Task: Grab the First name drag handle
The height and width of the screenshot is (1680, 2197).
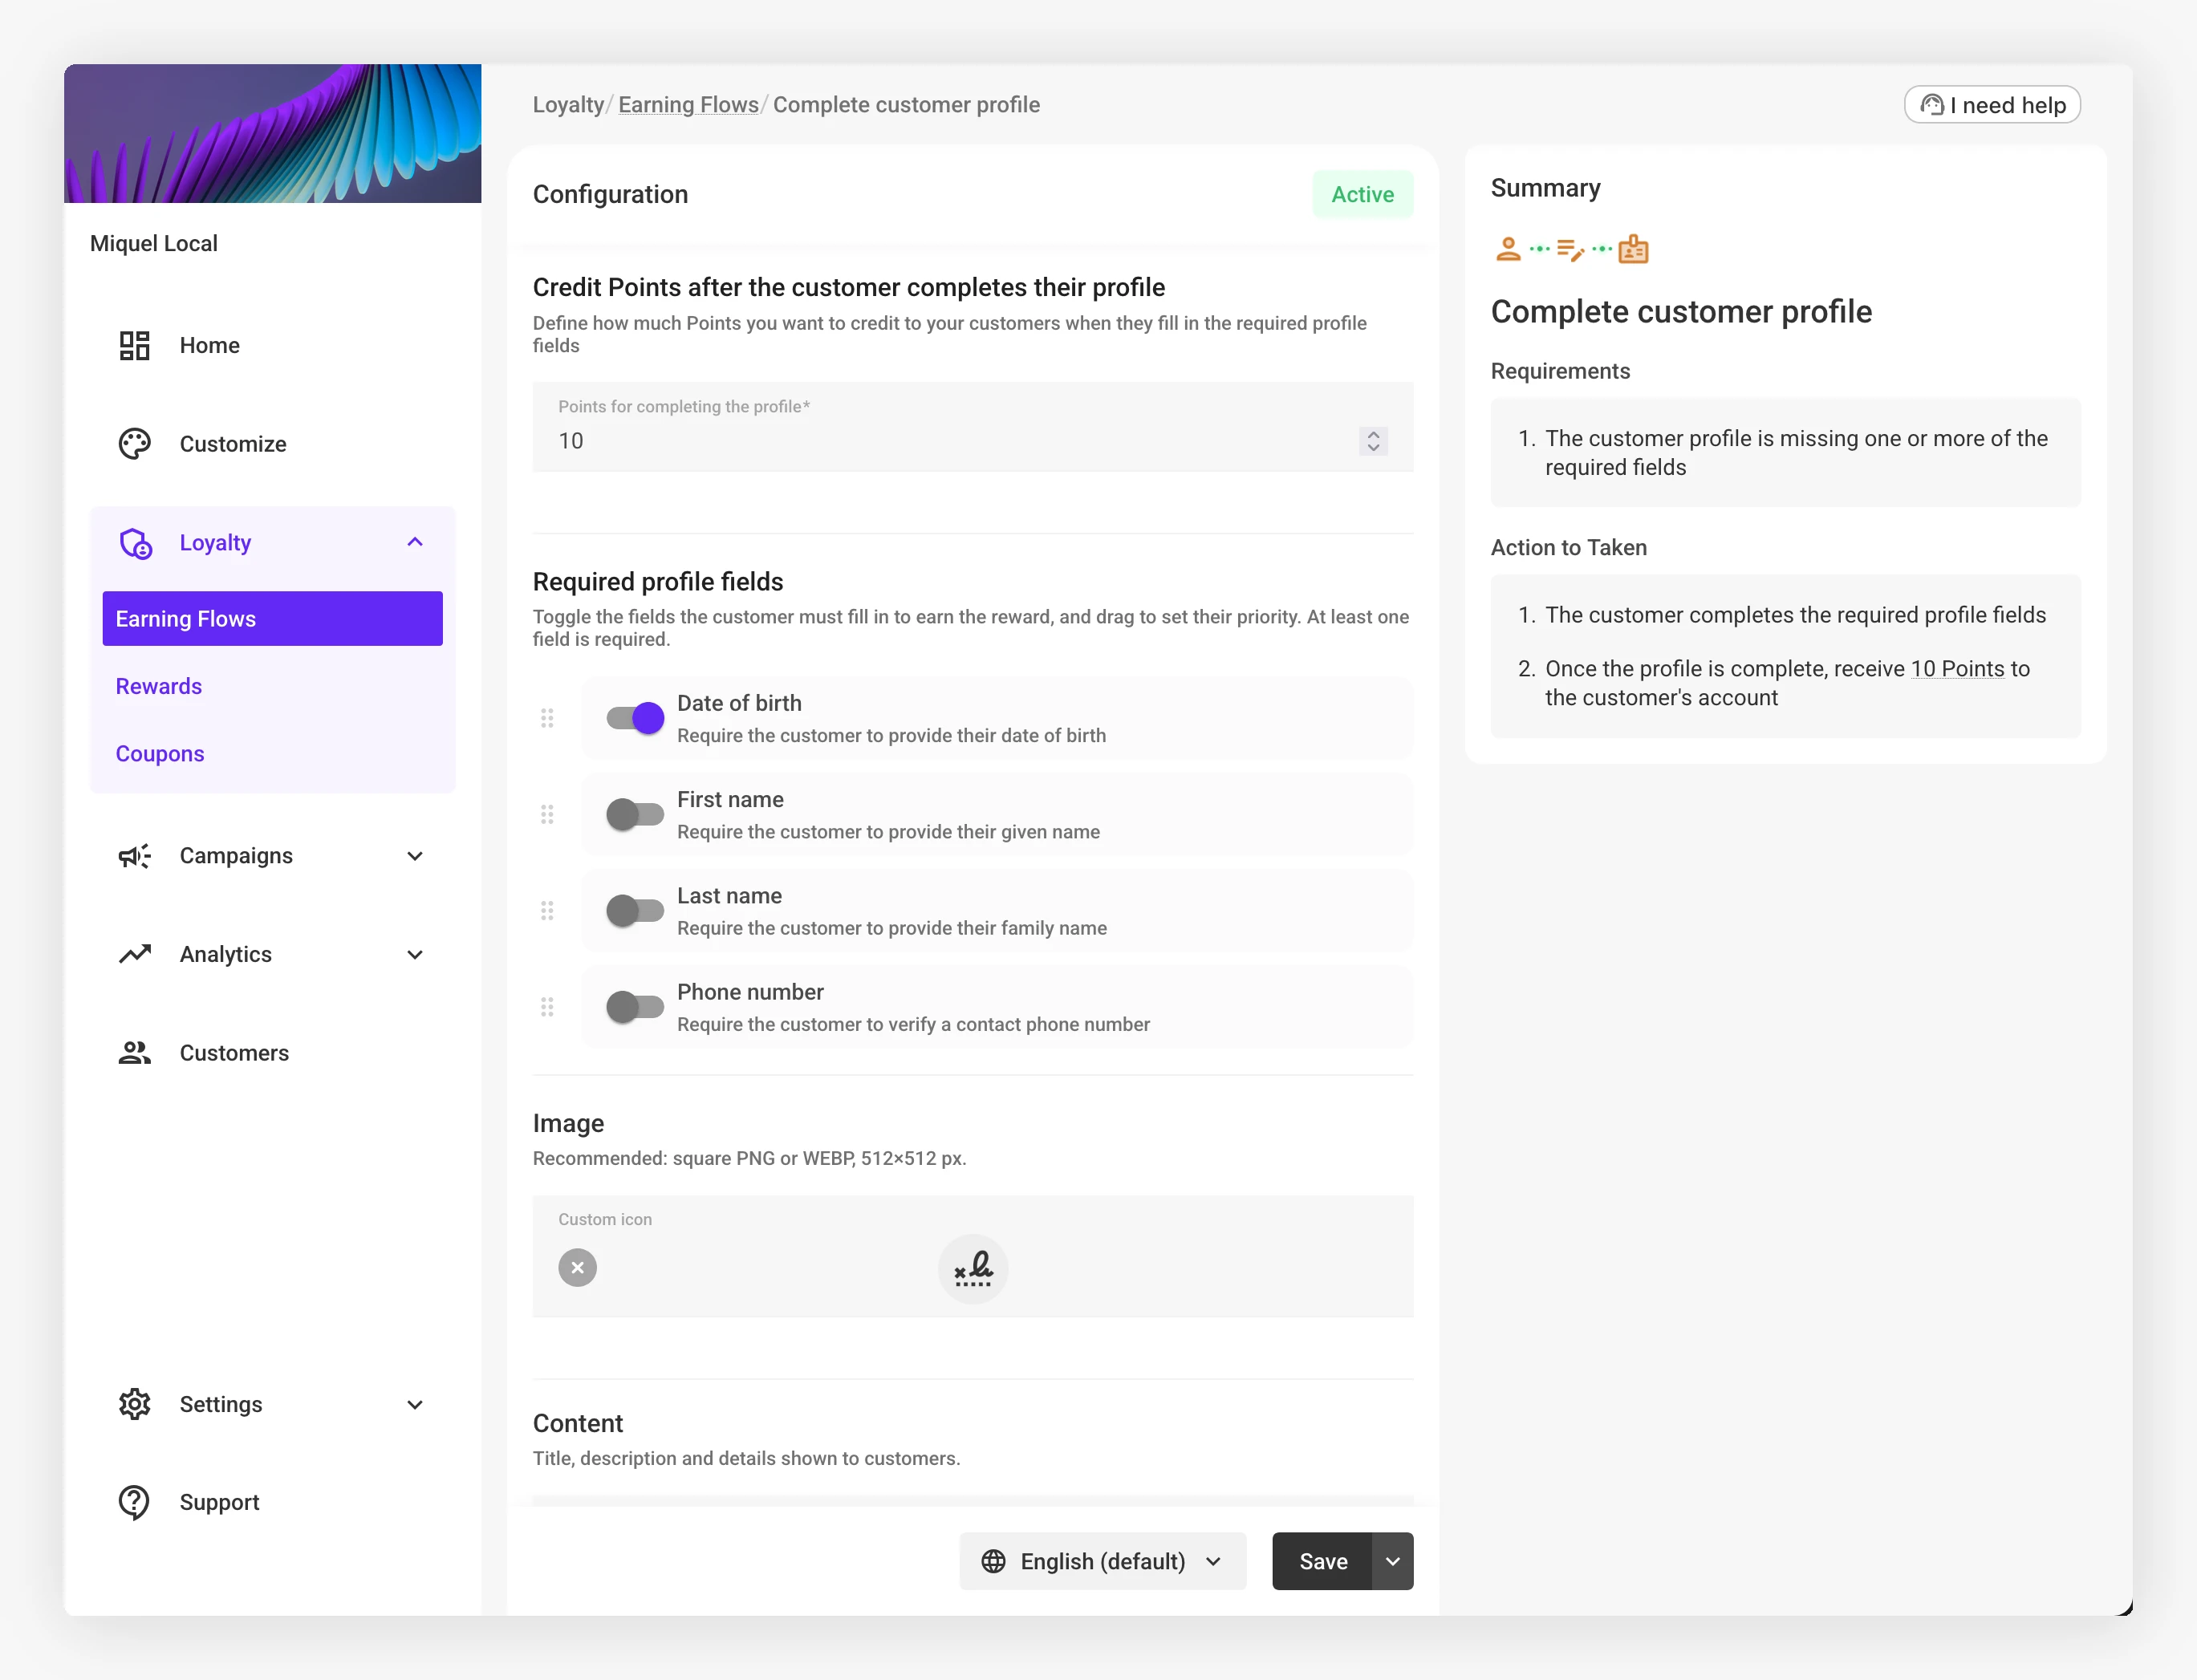Action: click(547, 814)
